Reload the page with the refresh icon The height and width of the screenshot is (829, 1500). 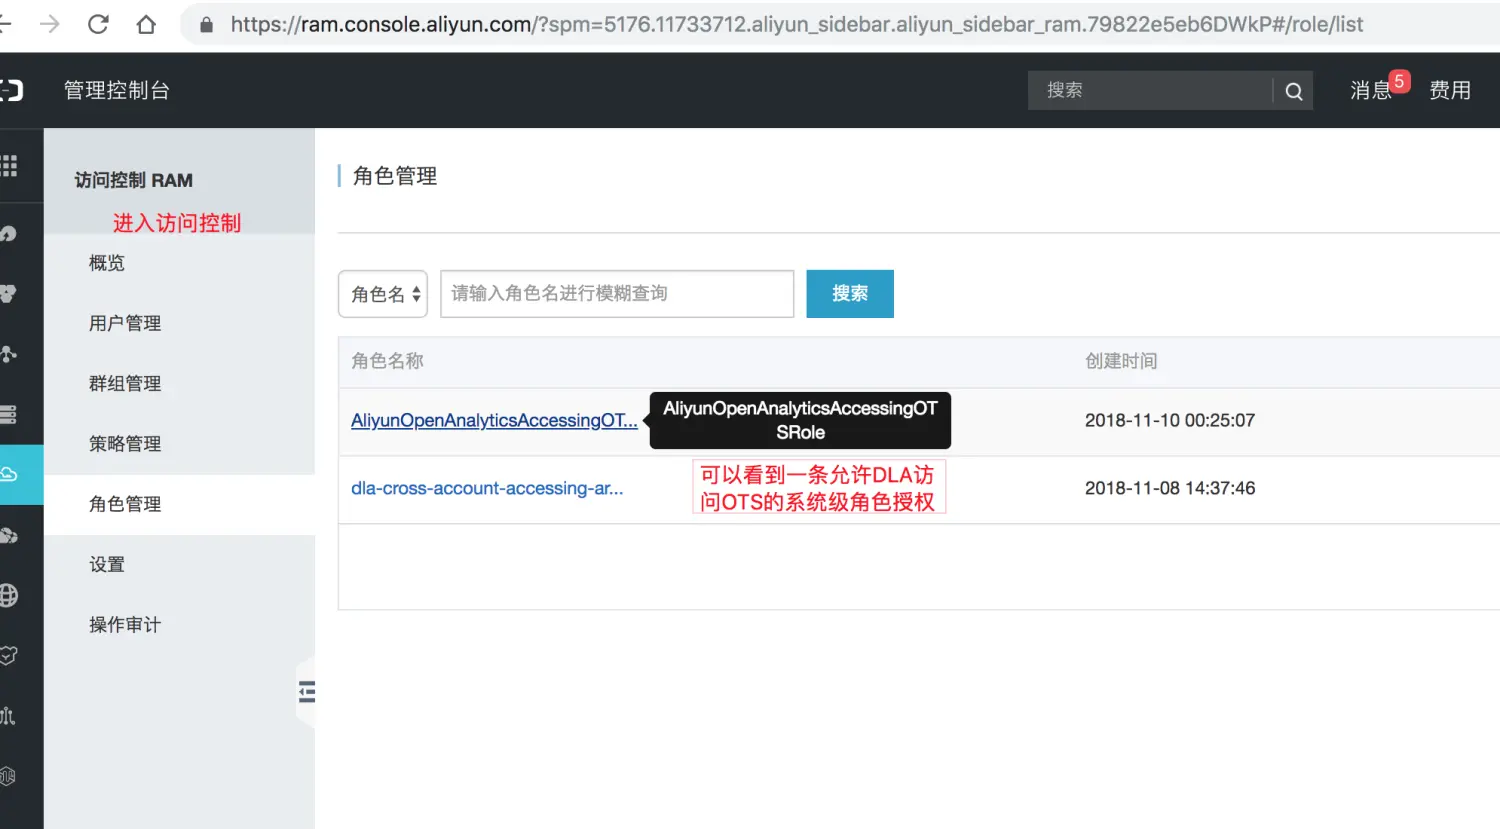[98, 24]
